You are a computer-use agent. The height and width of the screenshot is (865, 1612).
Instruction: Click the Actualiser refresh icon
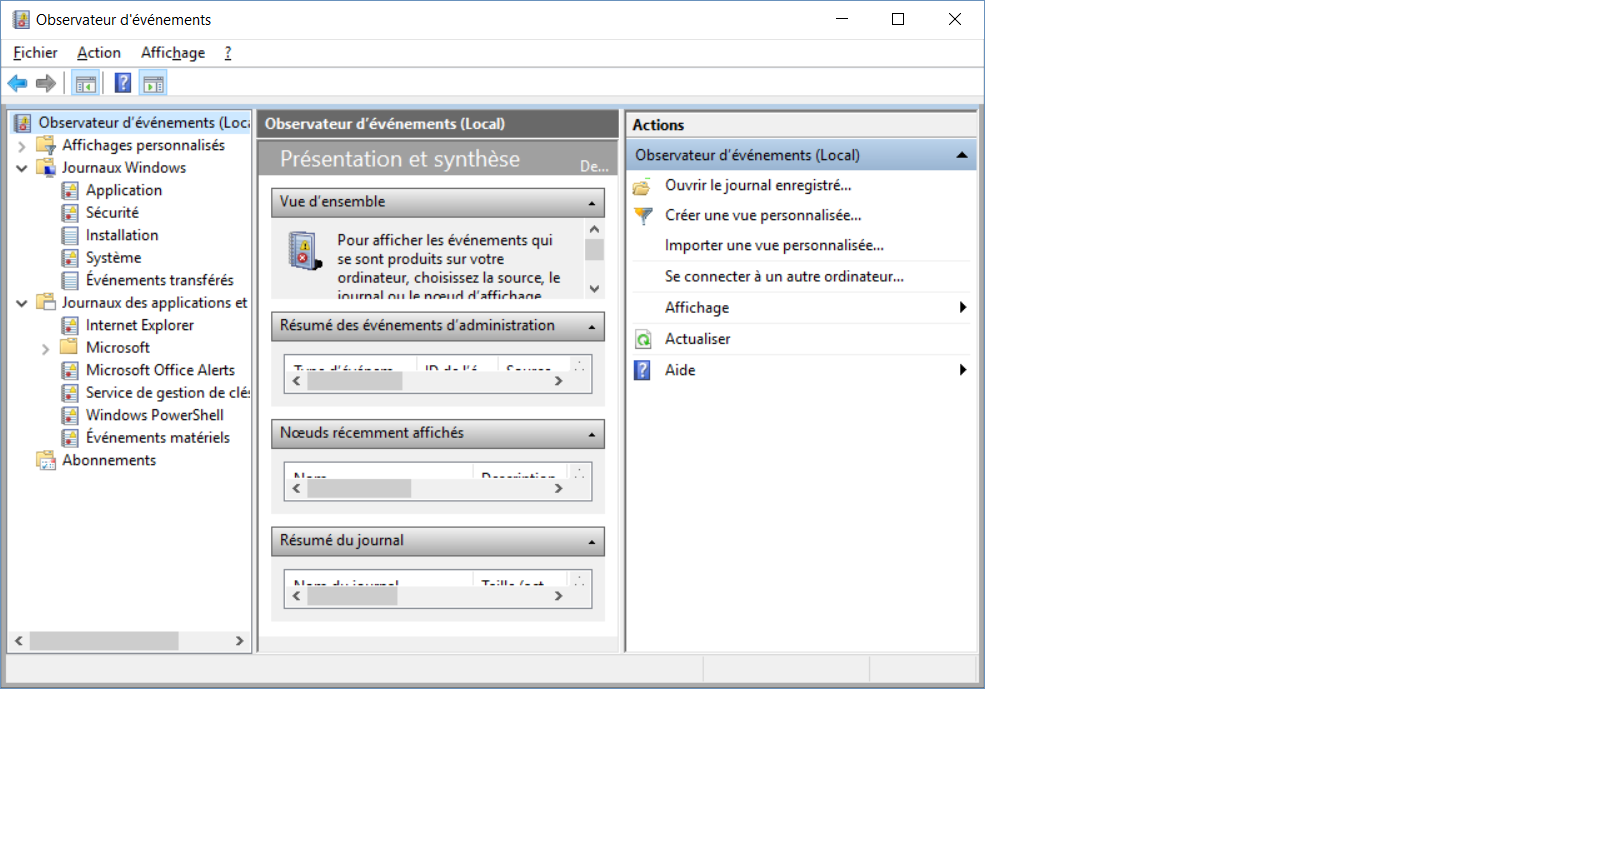tap(643, 339)
